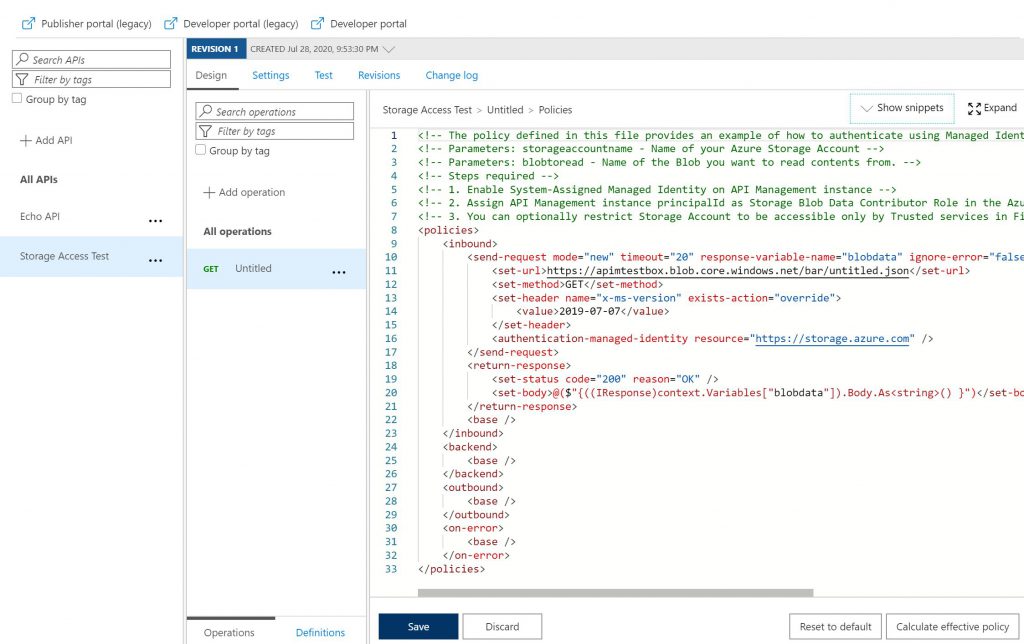Click the Discard button
Image resolution: width=1024 pixels, height=644 pixels.
pyautogui.click(x=502, y=626)
